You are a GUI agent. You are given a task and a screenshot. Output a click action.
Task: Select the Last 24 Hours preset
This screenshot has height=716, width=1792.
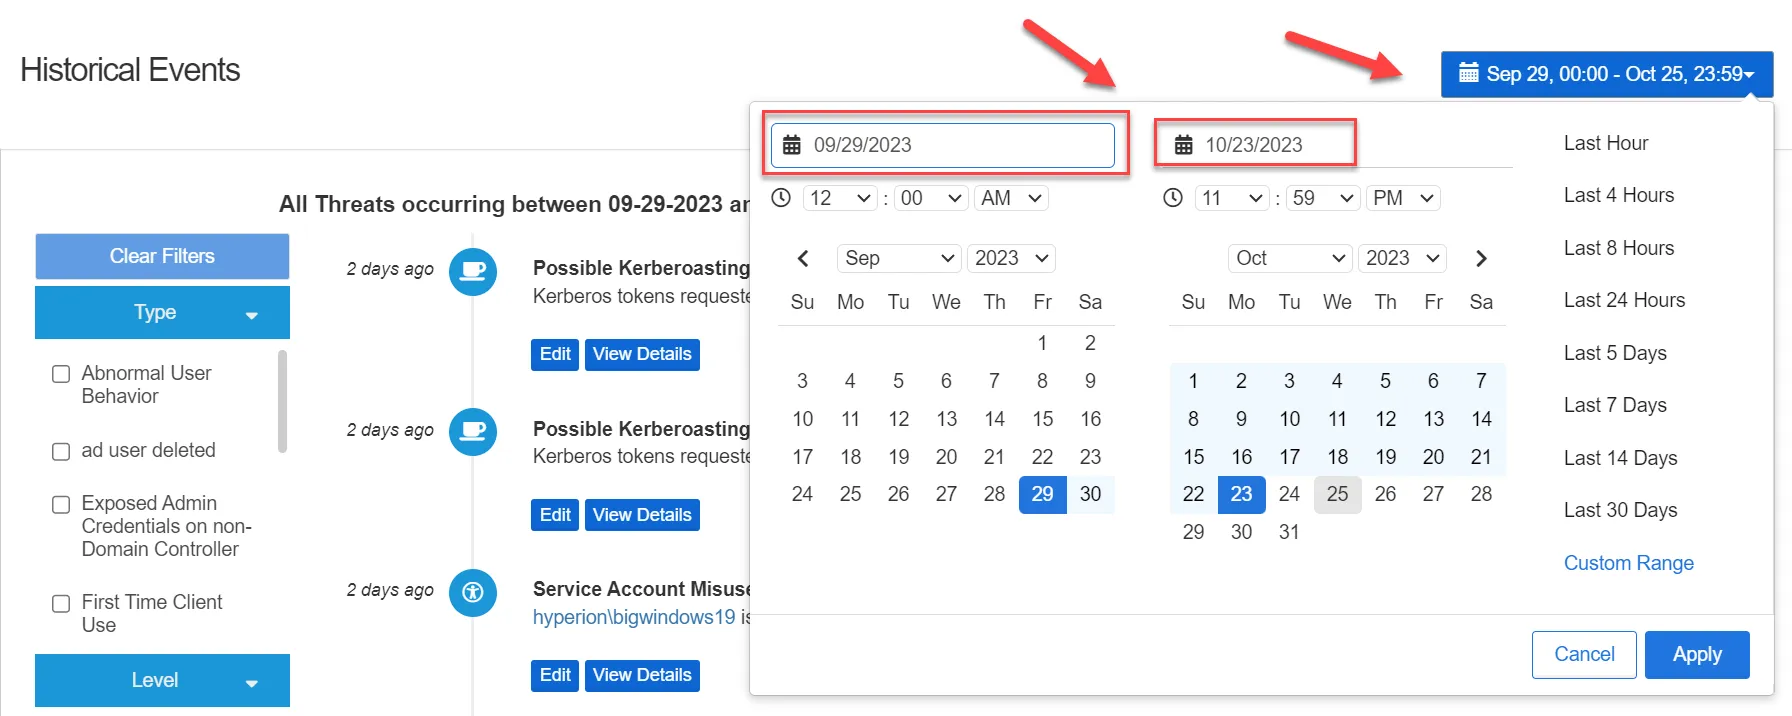coord(1624,300)
